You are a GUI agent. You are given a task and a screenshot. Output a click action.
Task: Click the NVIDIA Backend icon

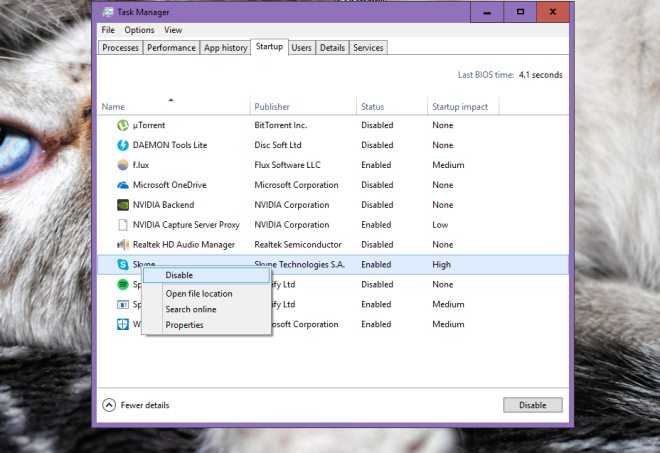122,205
